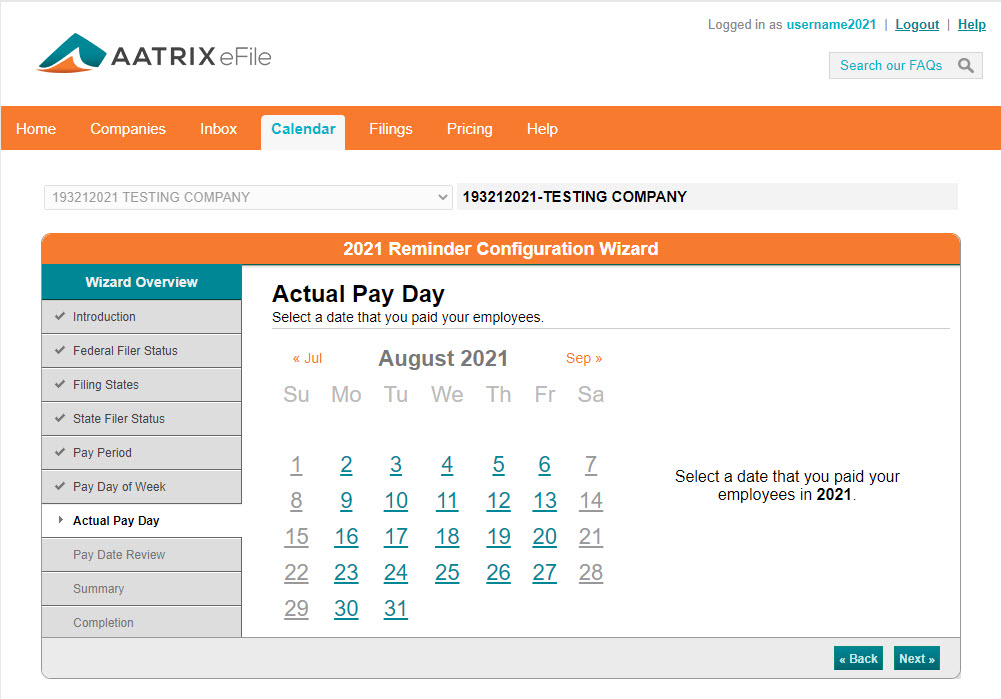Click the Logout link
This screenshot has width=1001, height=699.
point(916,24)
